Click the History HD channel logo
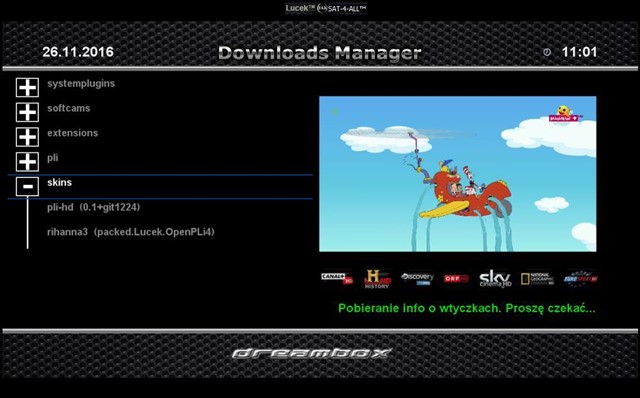 tap(377, 279)
